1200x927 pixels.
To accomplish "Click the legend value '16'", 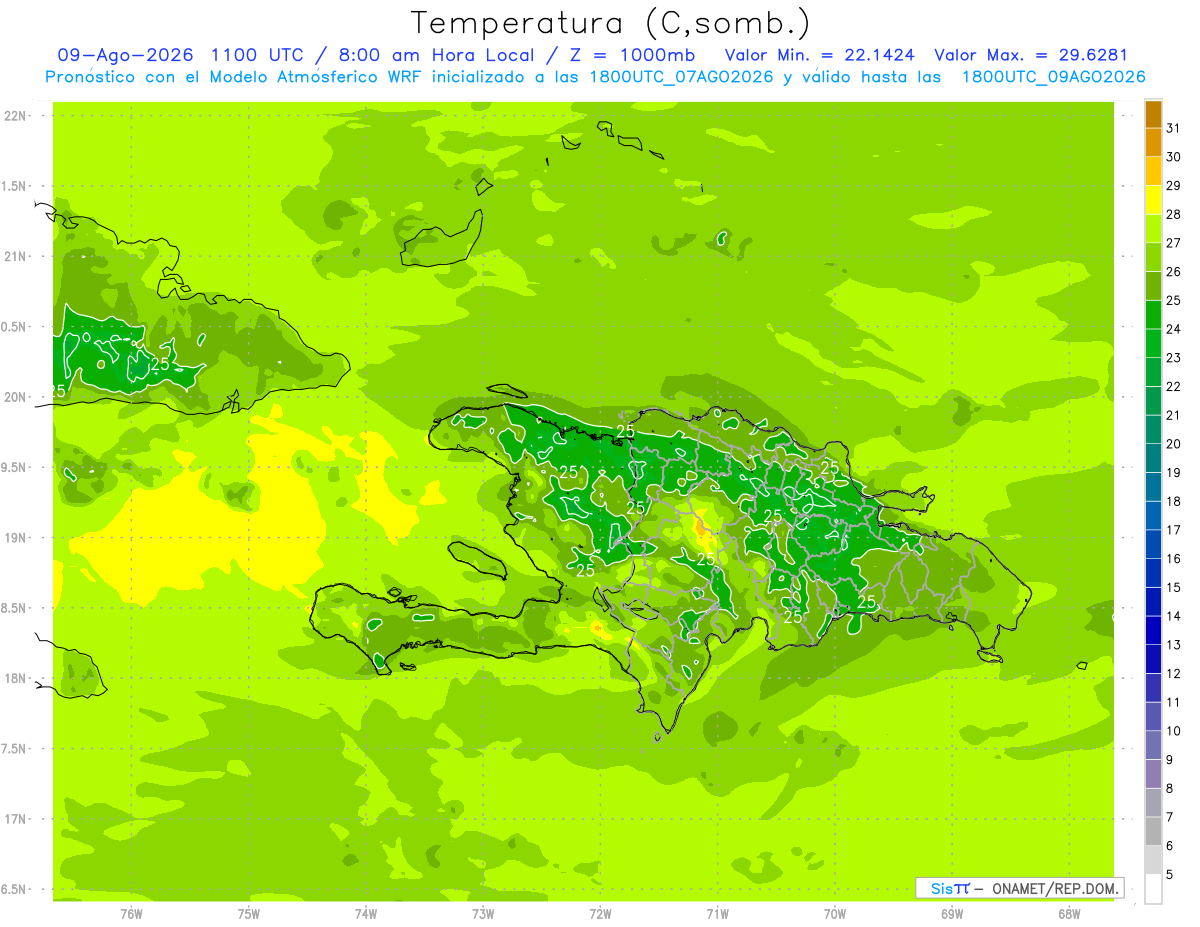I will click(1174, 559).
